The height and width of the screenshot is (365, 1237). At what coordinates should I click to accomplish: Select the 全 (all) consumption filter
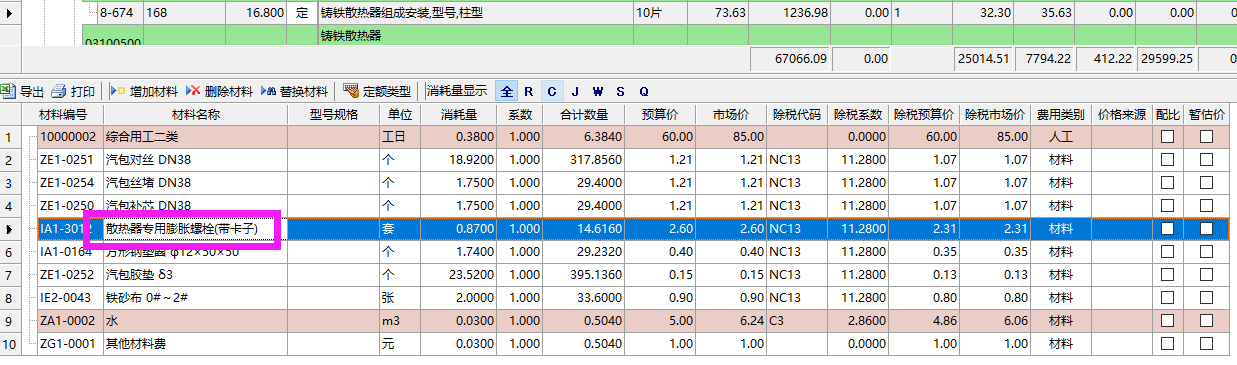pyautogui.click(x=507, y=91)
